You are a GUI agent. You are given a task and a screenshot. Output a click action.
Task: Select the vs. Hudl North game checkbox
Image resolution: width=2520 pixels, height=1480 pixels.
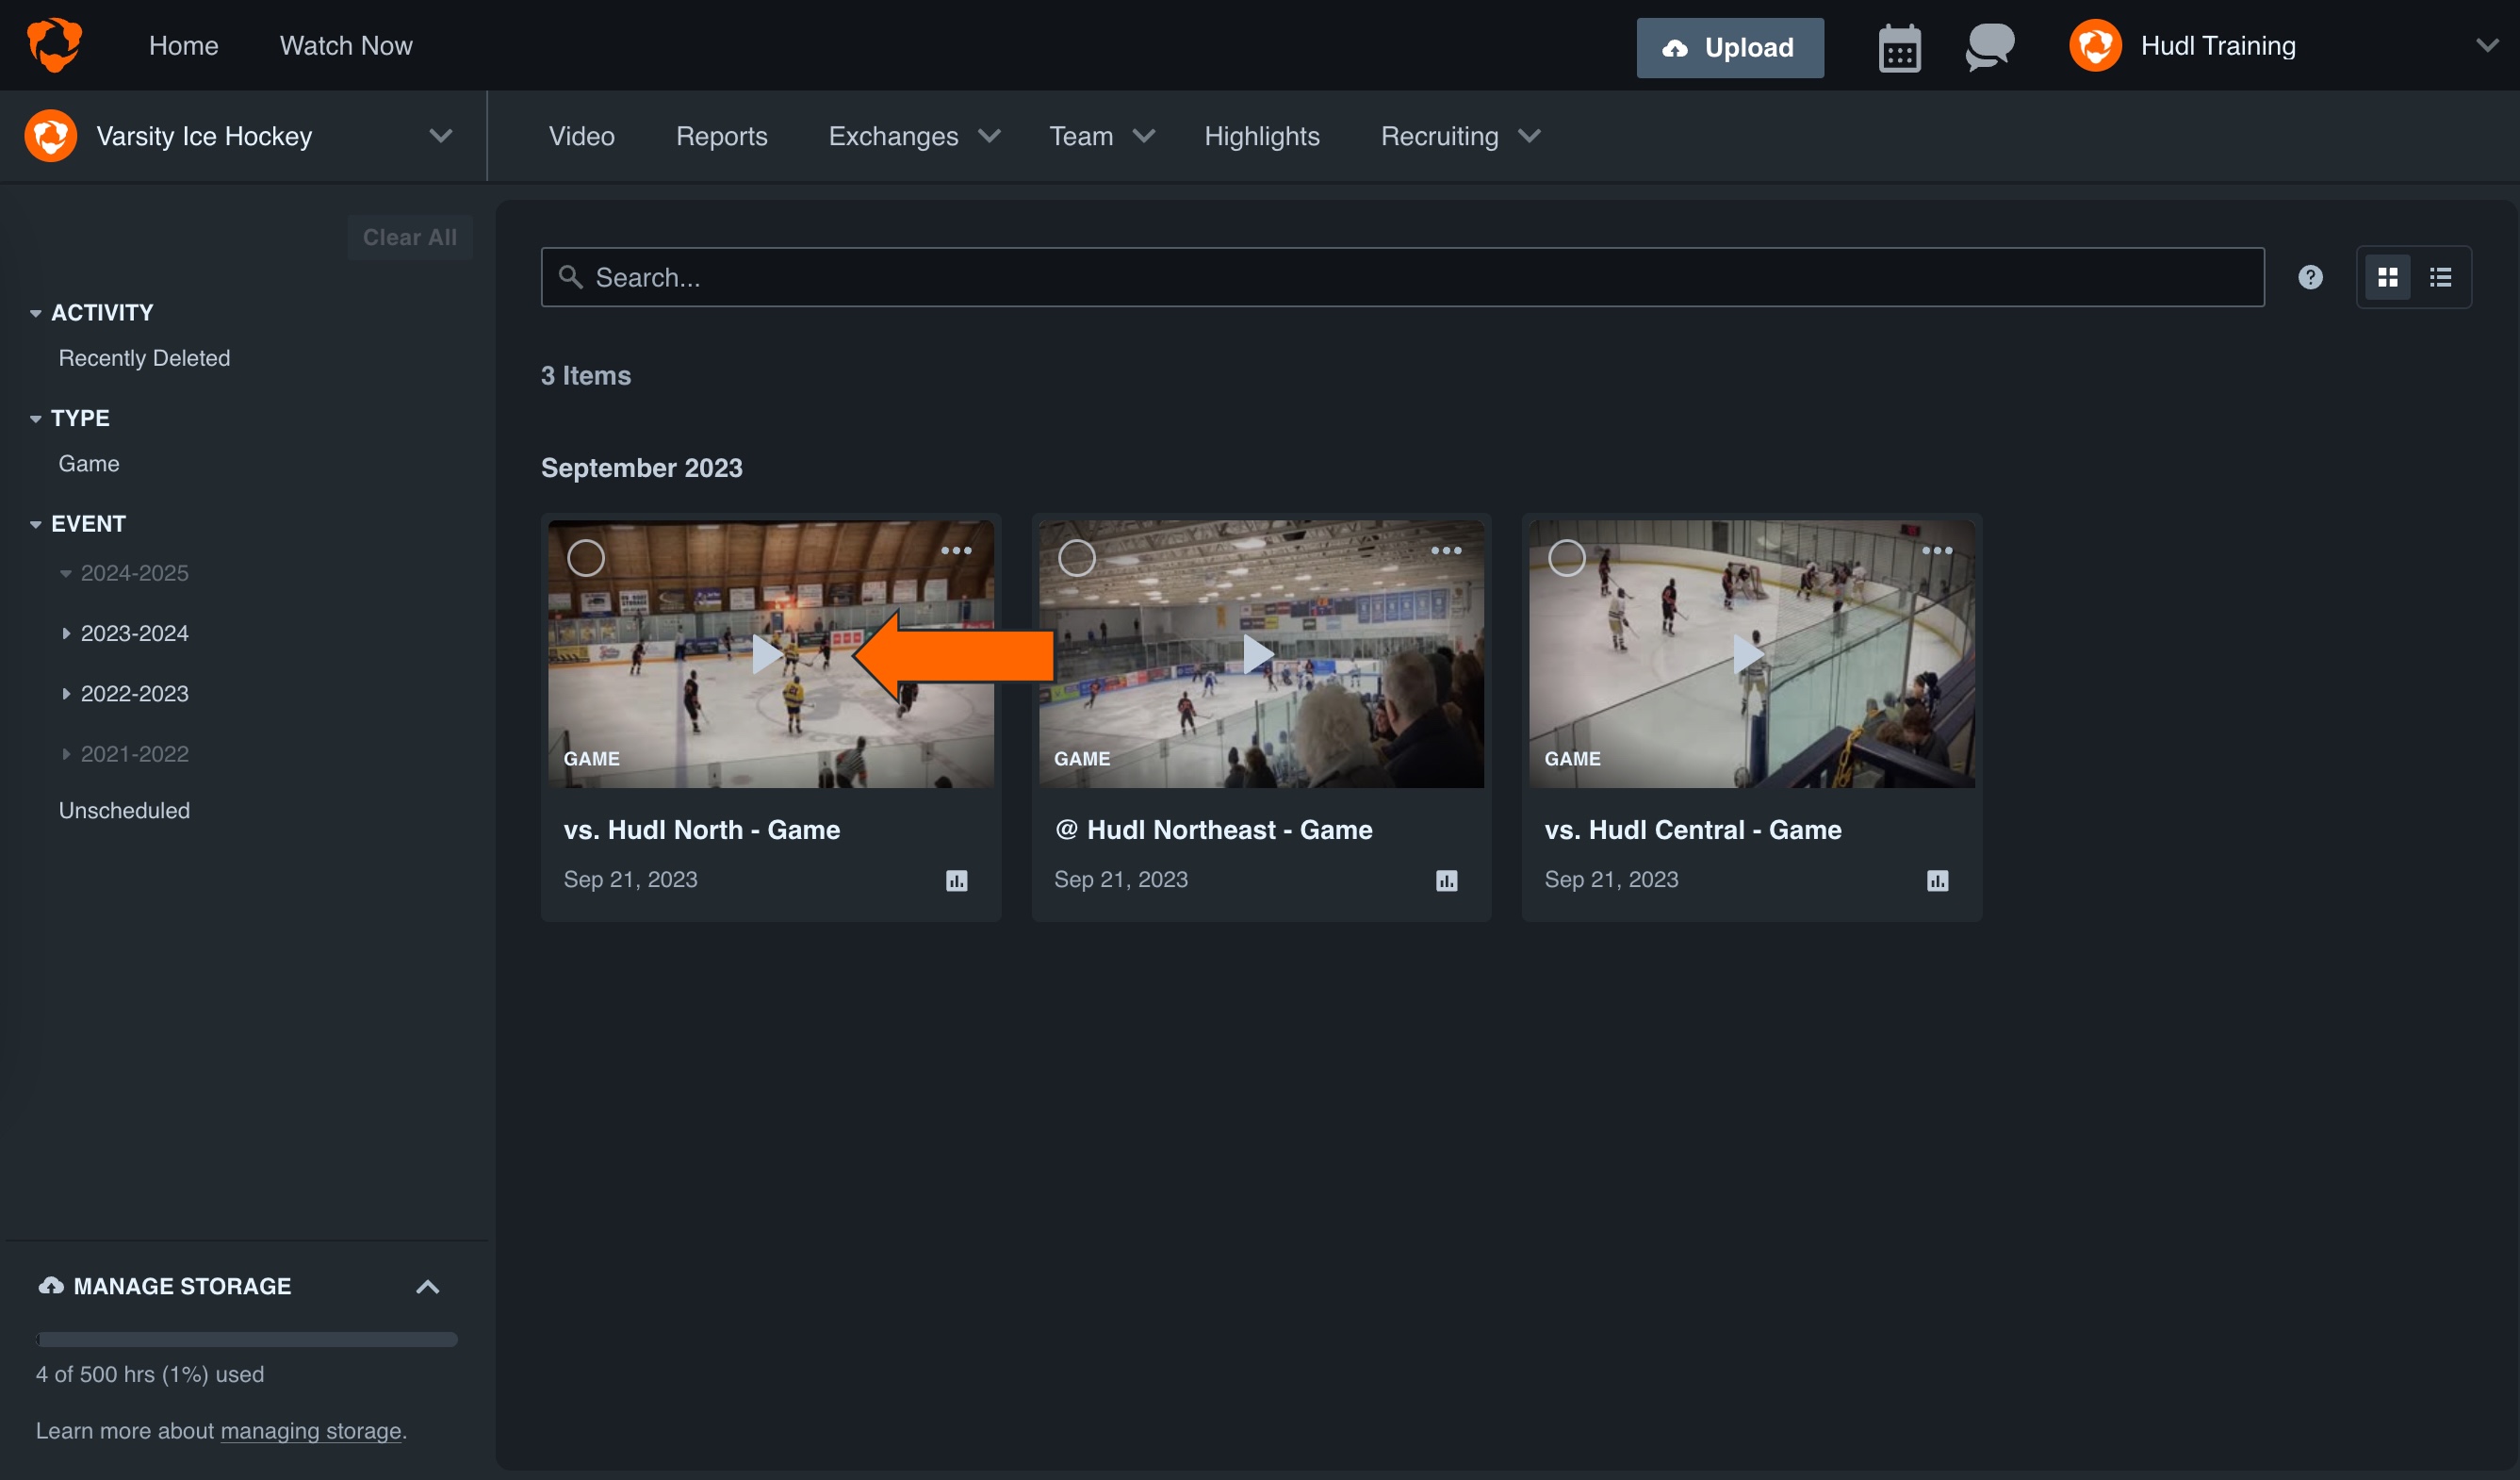tap(586, 558)
